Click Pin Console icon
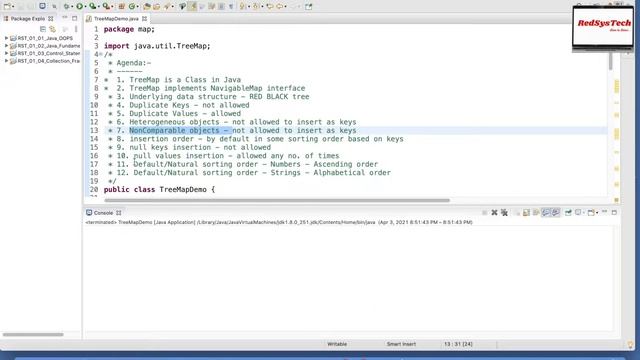The height and width of the screenshot is (360, 640). [568, 213]
